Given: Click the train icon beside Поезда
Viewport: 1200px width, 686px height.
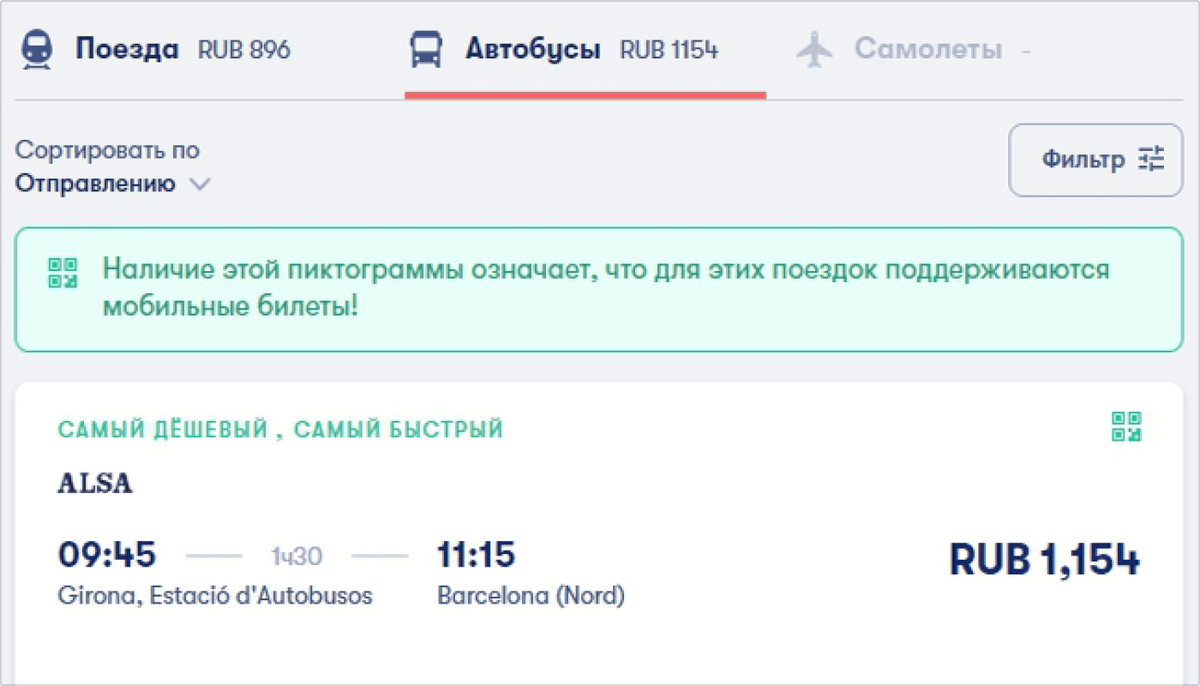Looking at the screenshot, I should (x=38, y=49).
